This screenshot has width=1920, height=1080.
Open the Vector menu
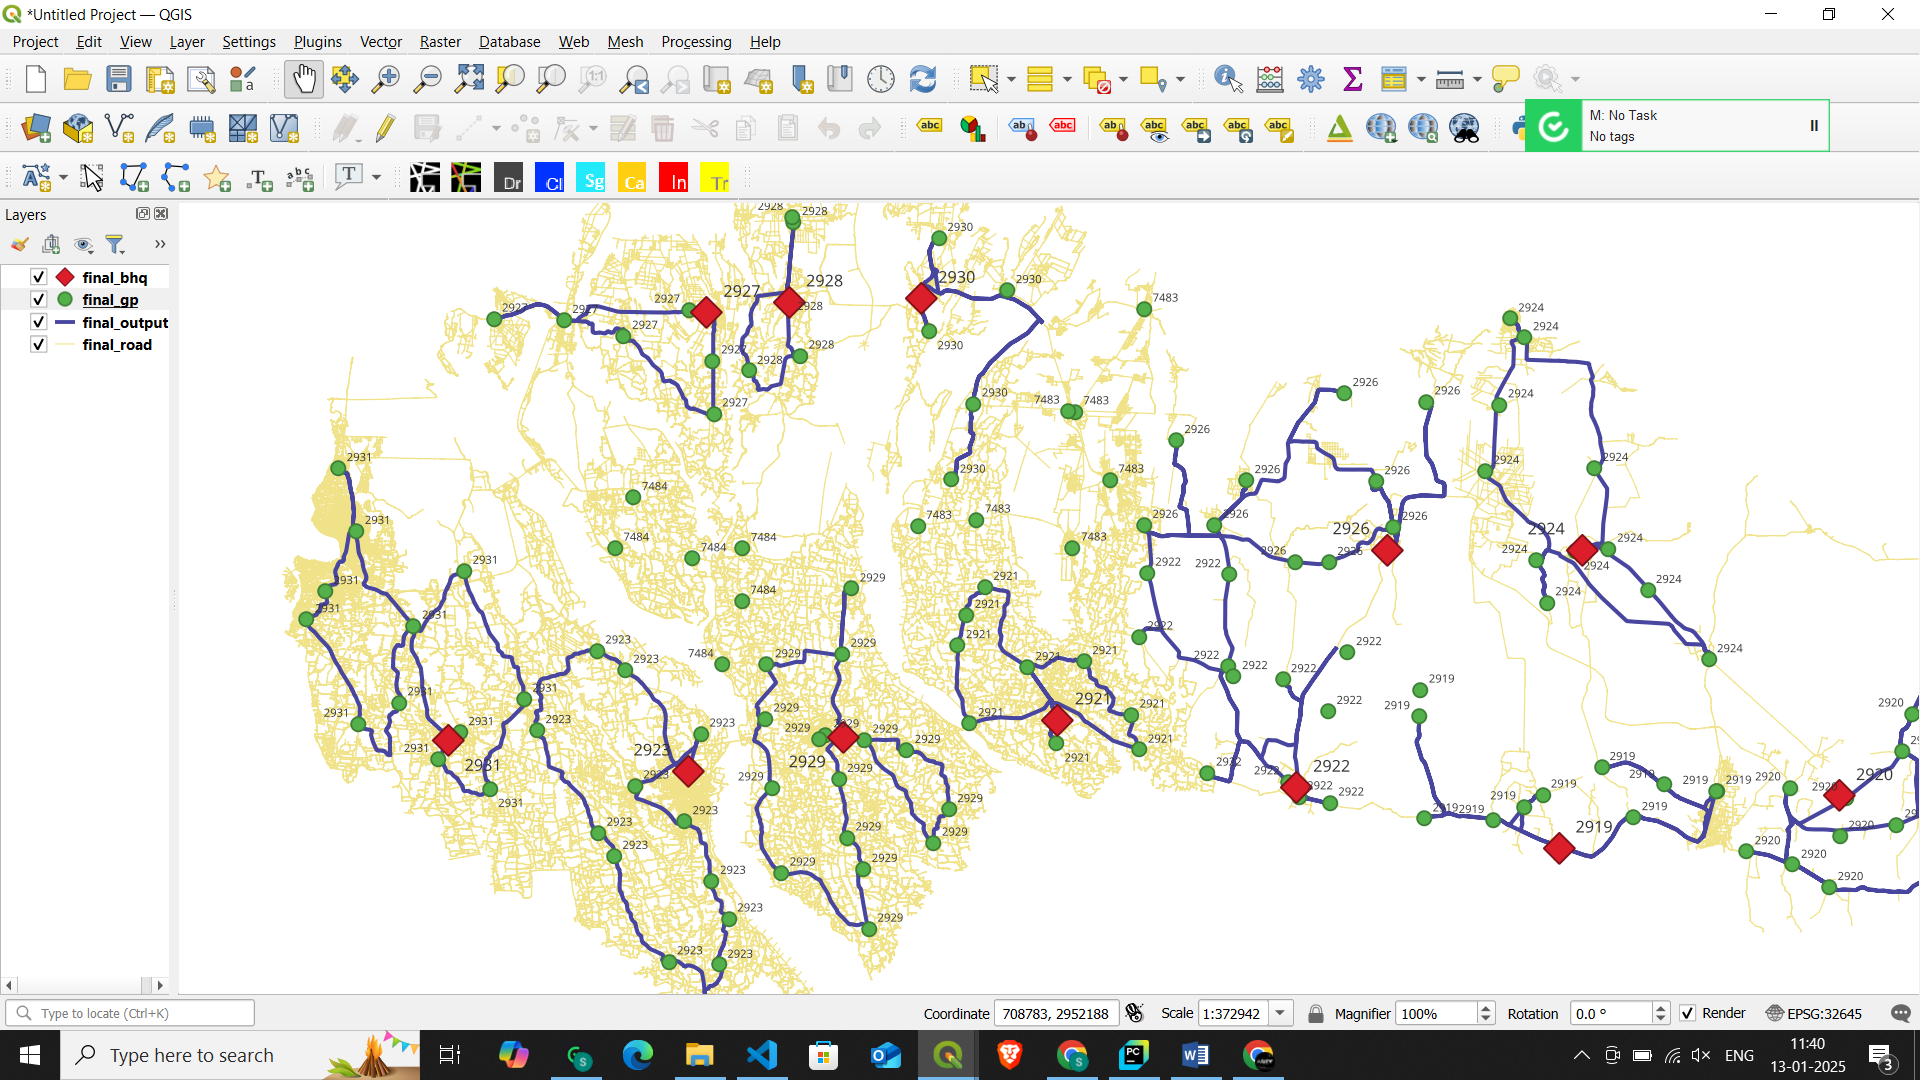click(x=381, y=41)
